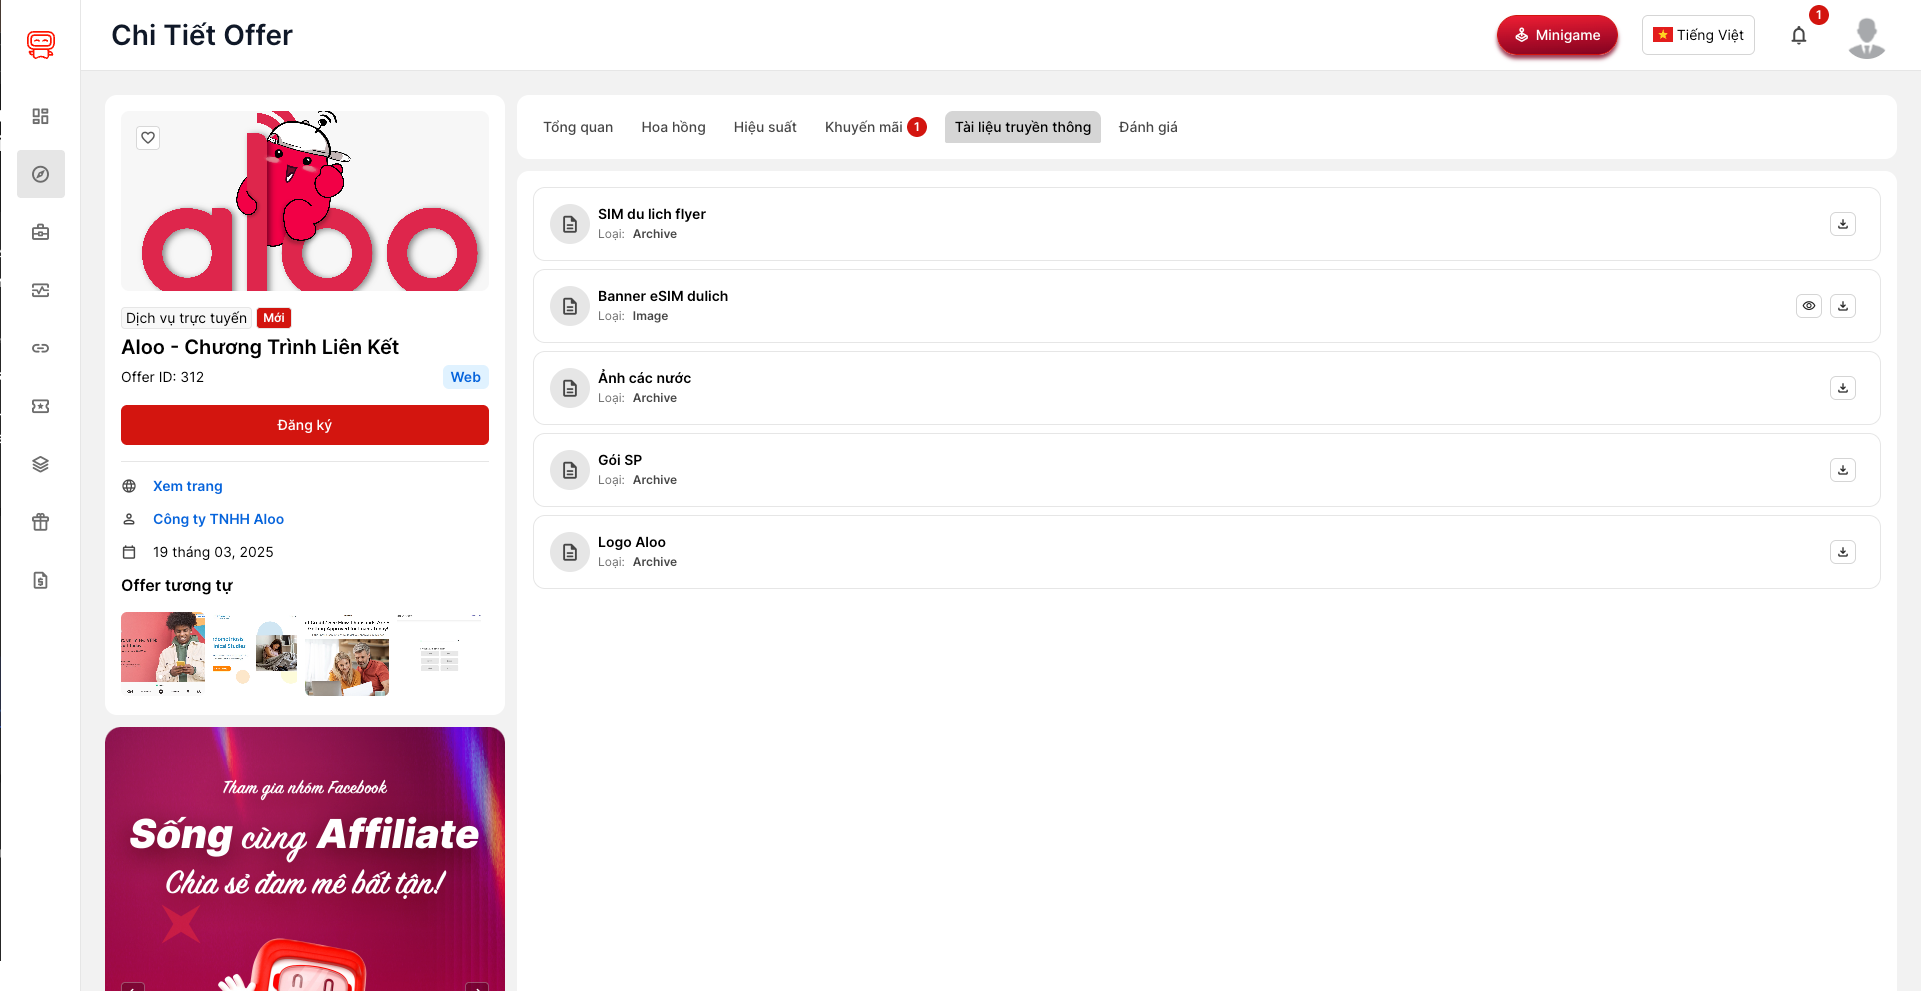Select the Đánh giá tab
The width and height of the screenshot is (1921, 991).
click(1147, 127)
